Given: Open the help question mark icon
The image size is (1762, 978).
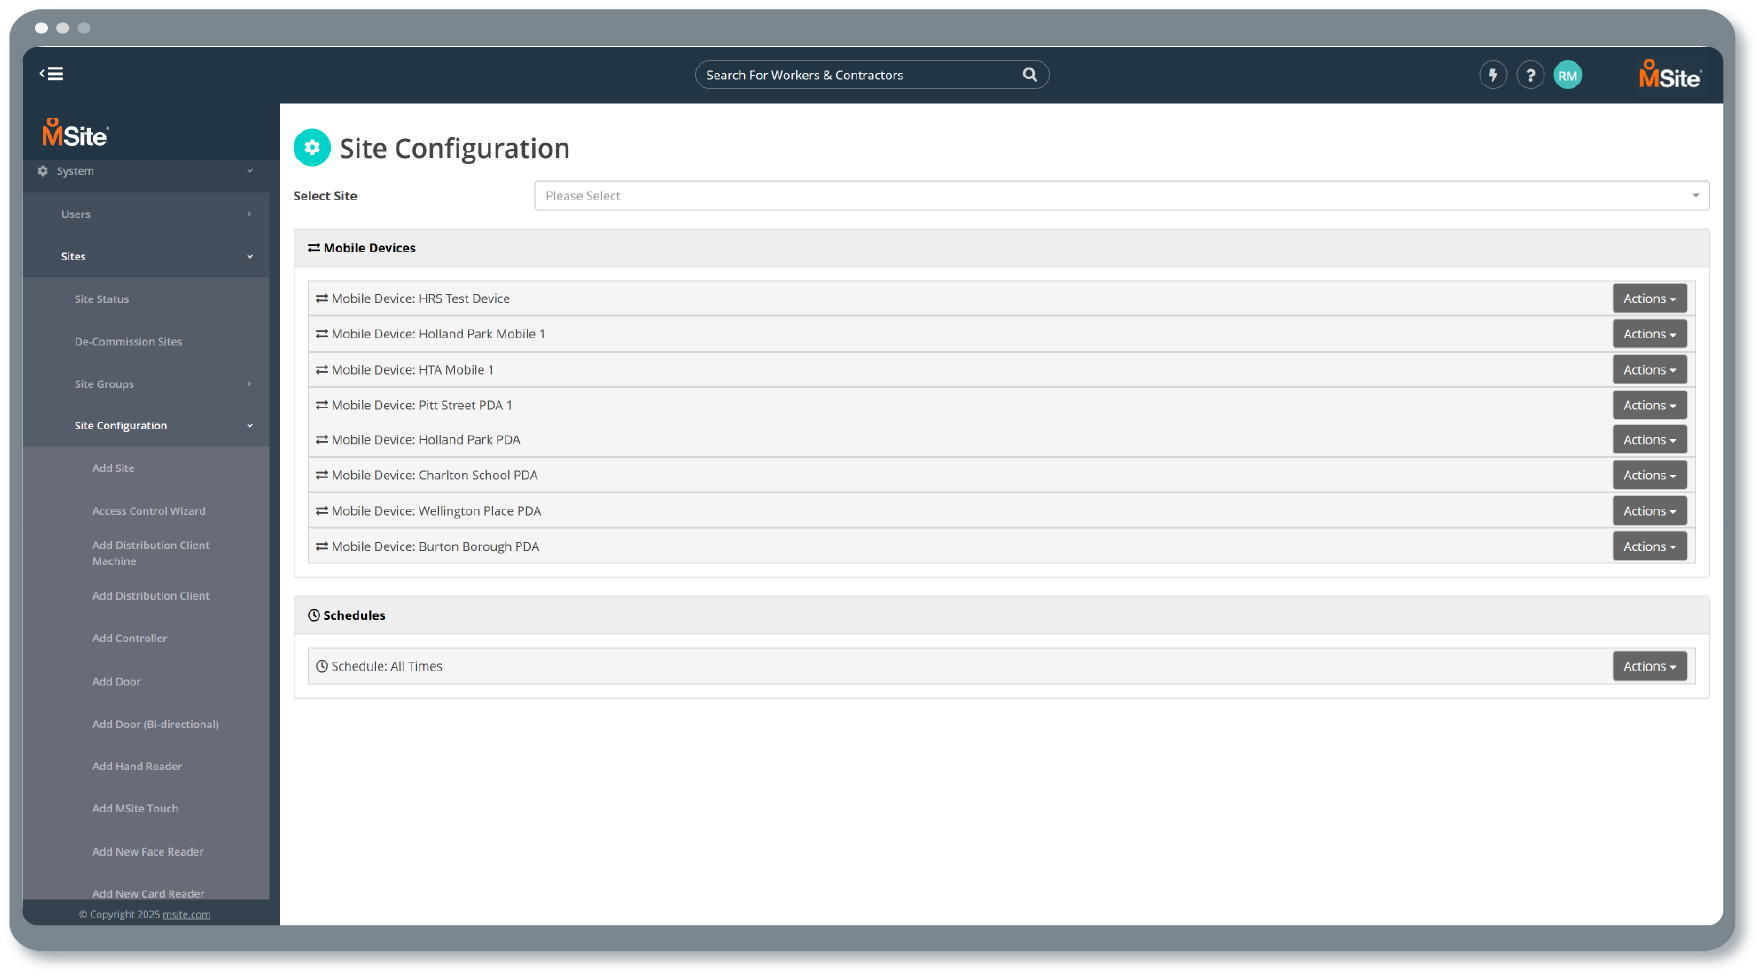Looking at the screenshot, I should click(1530, 74).
